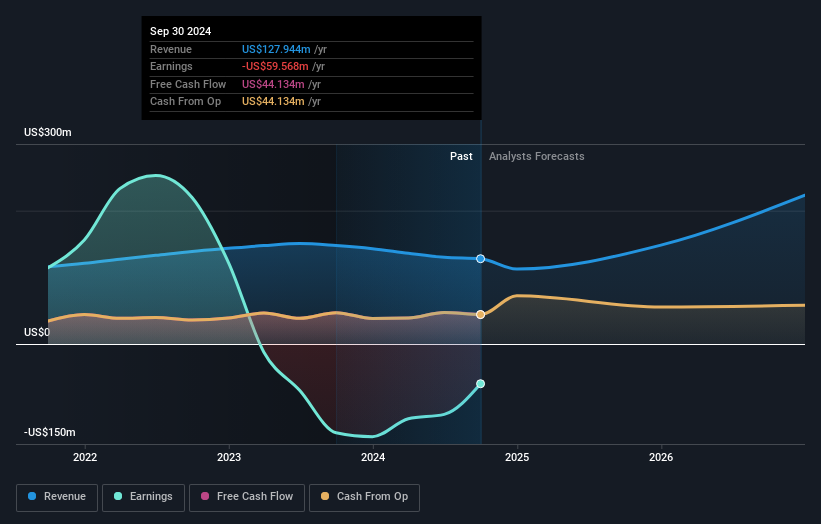Click the pink Free Cash Flow legend dot
821x524 pixels.
click(205, 496)
